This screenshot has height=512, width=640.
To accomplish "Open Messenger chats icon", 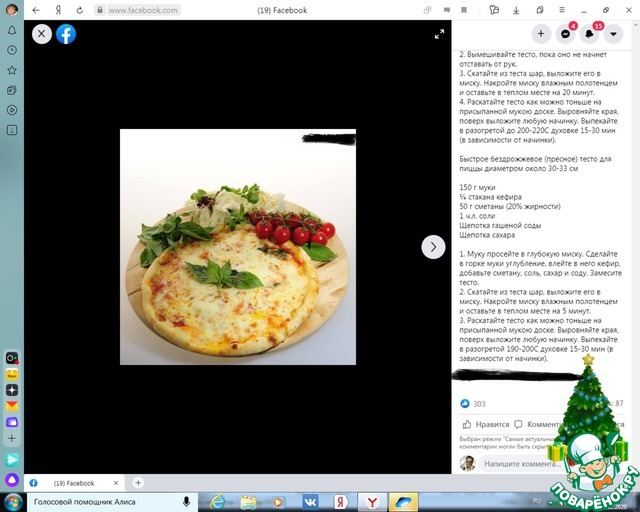I will (x=565, y=33).
